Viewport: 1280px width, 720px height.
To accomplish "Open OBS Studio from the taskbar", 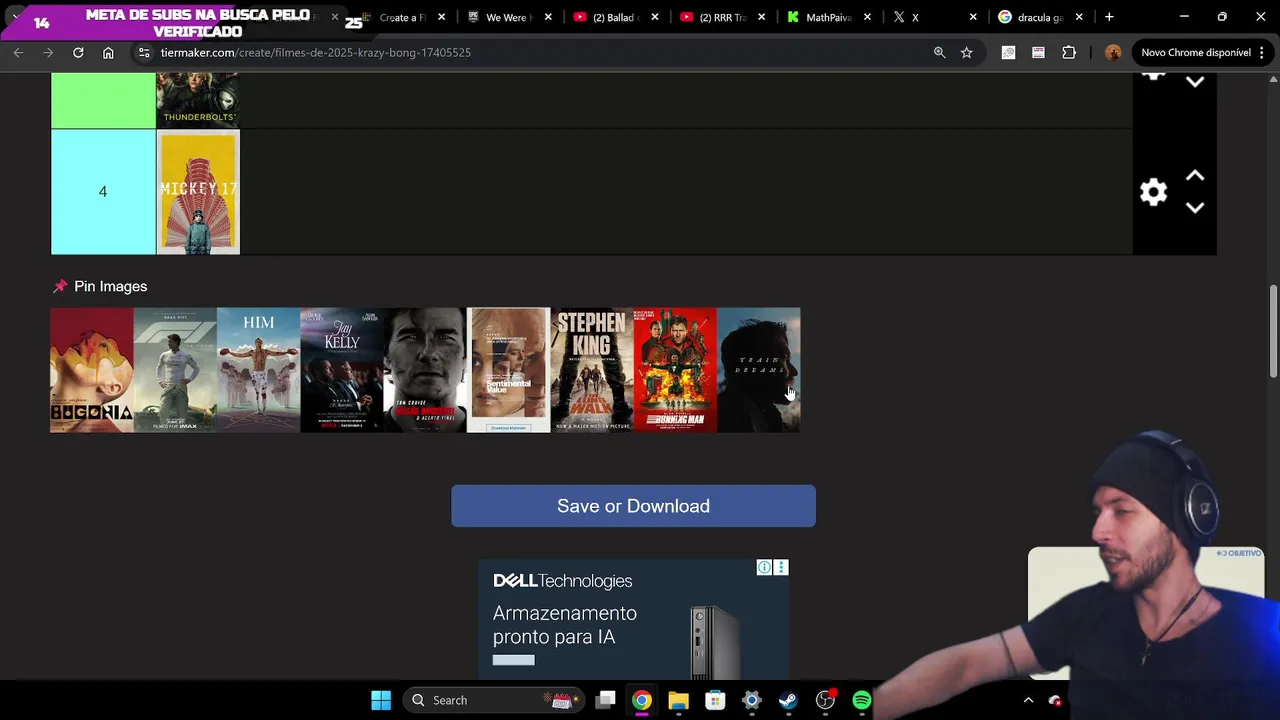I will click(x=825, y=700).
